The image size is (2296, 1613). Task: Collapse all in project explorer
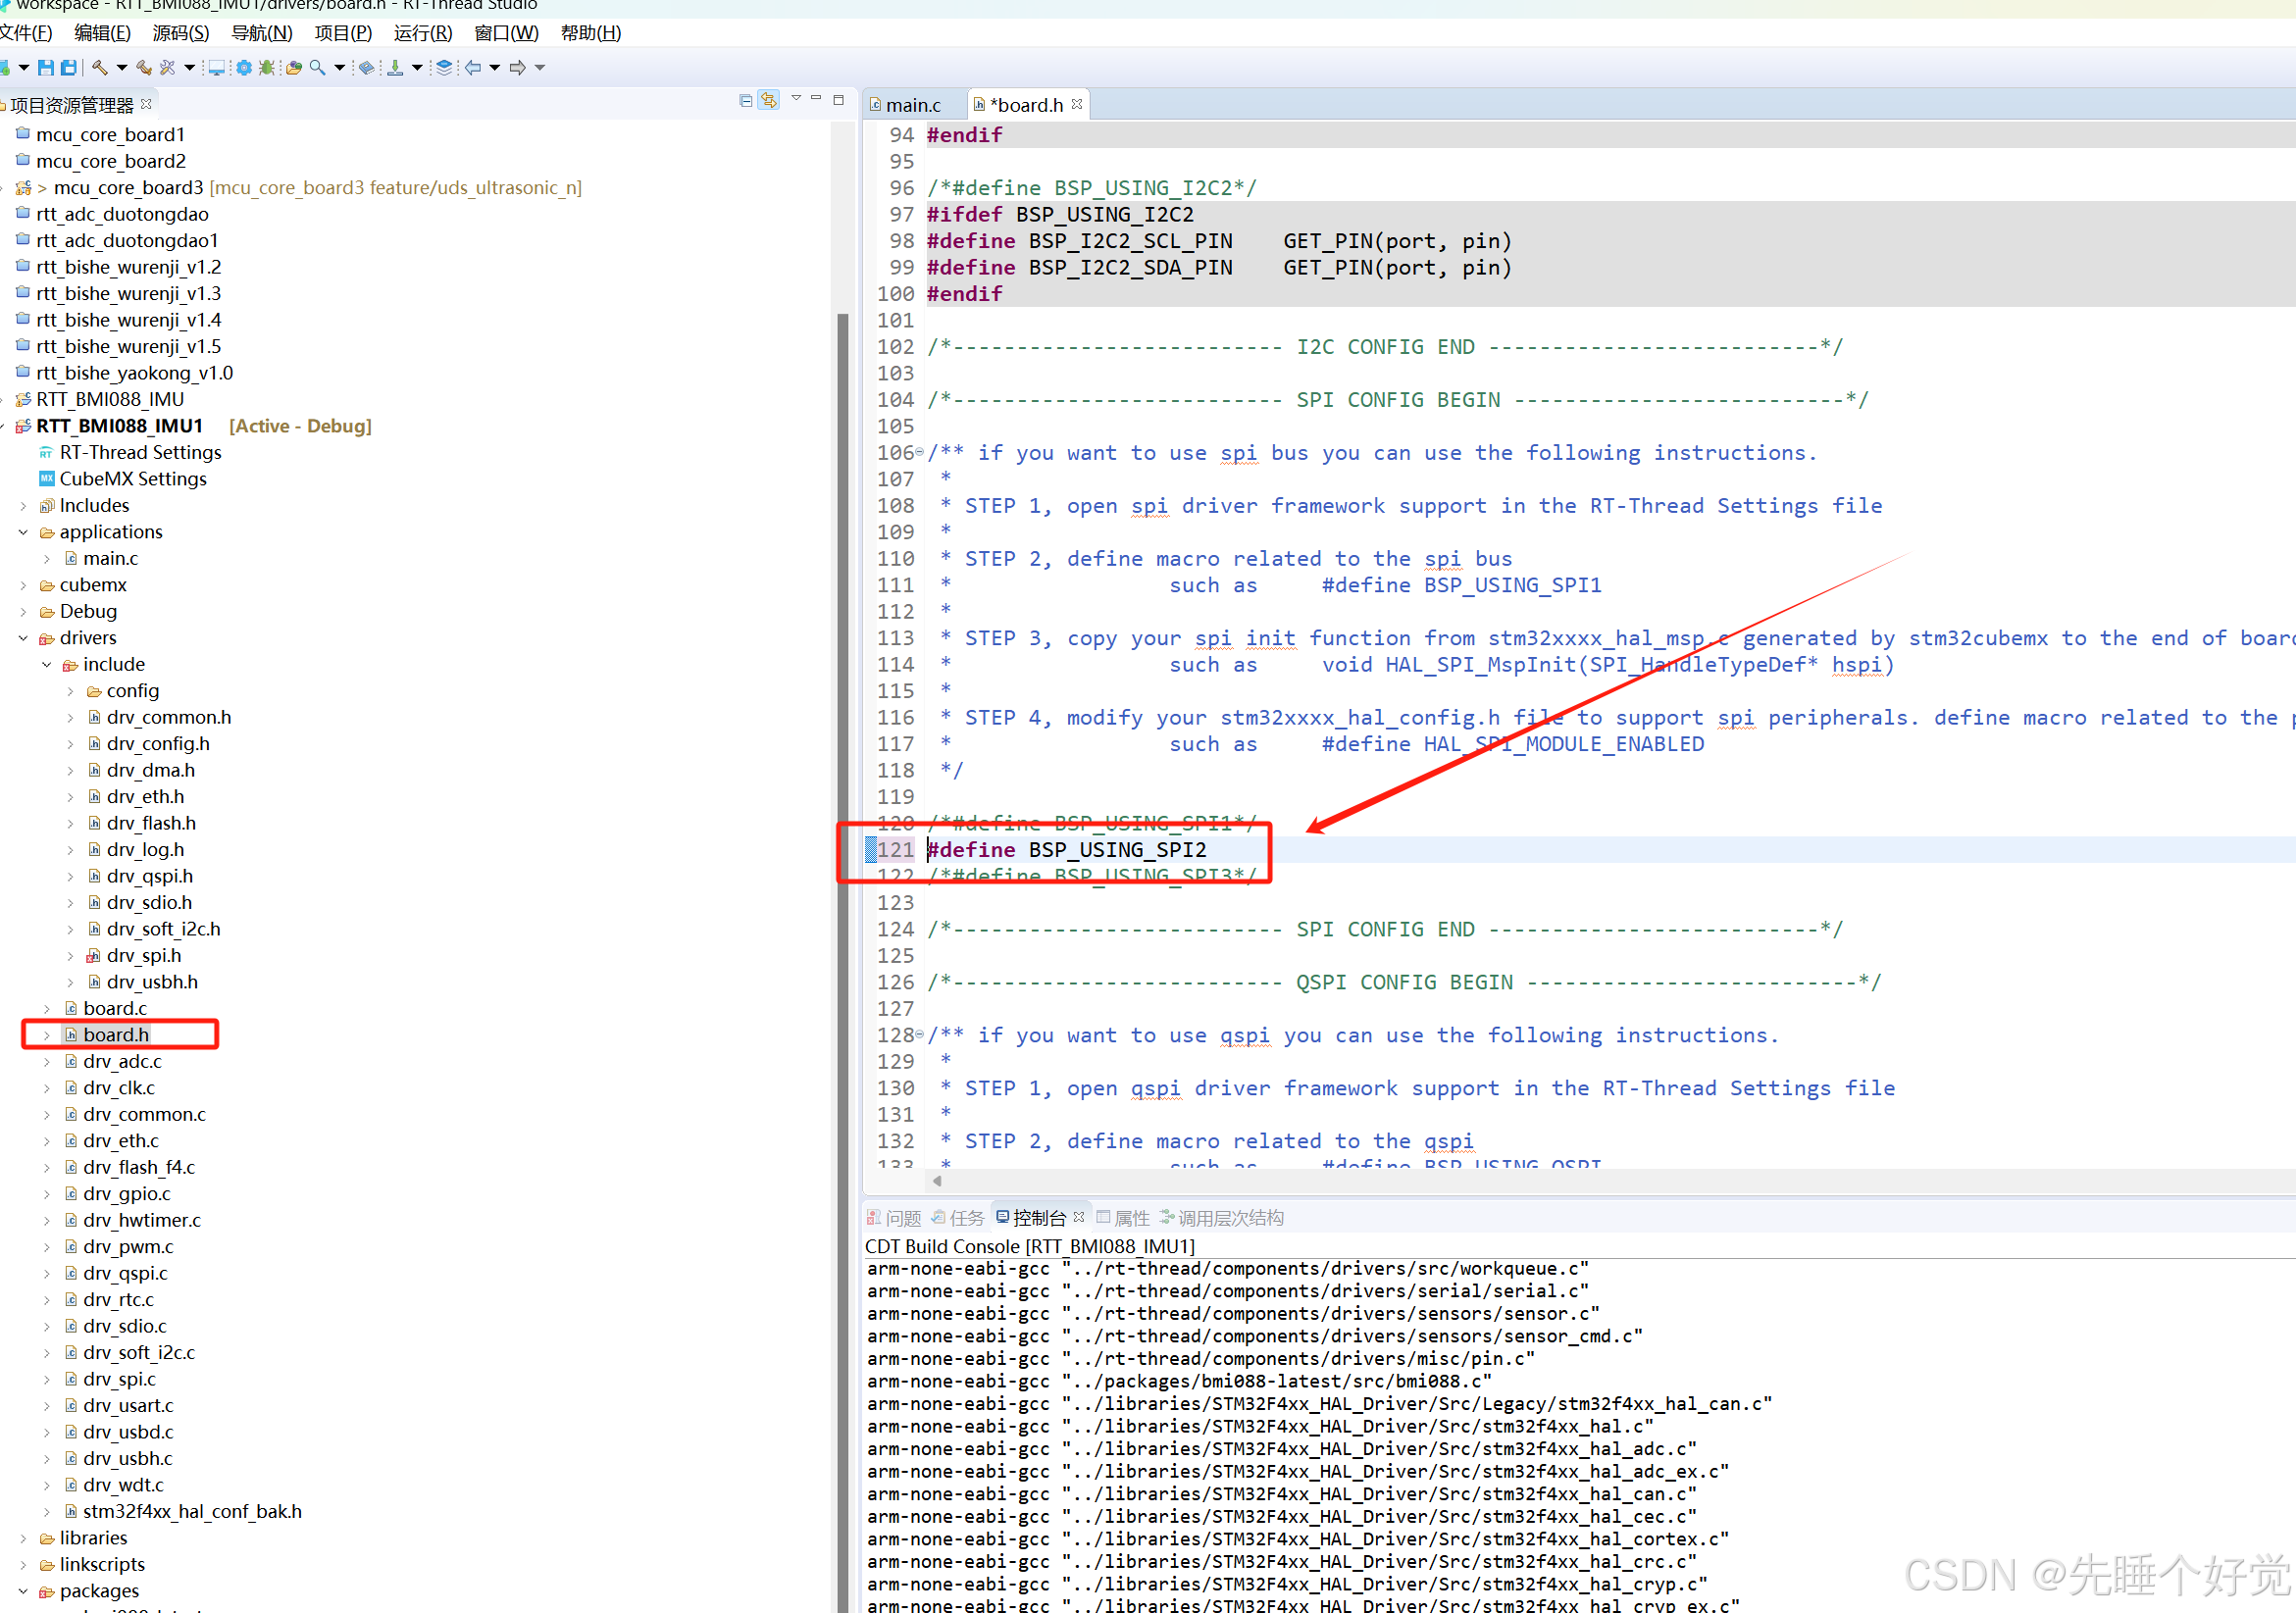tap(745, 101)
